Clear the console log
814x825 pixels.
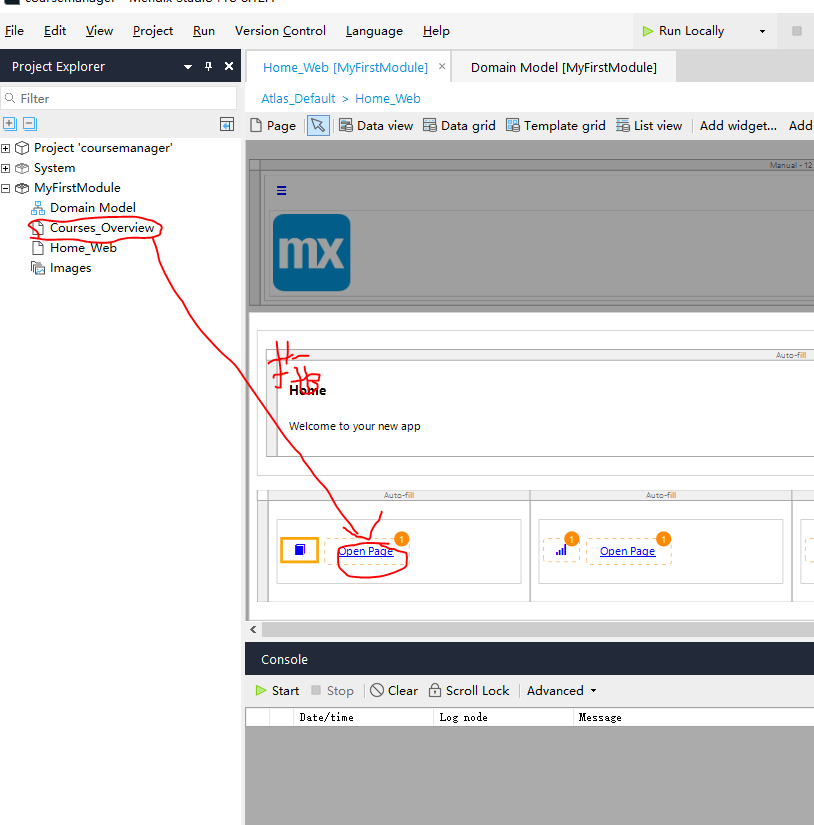(394, 691)
